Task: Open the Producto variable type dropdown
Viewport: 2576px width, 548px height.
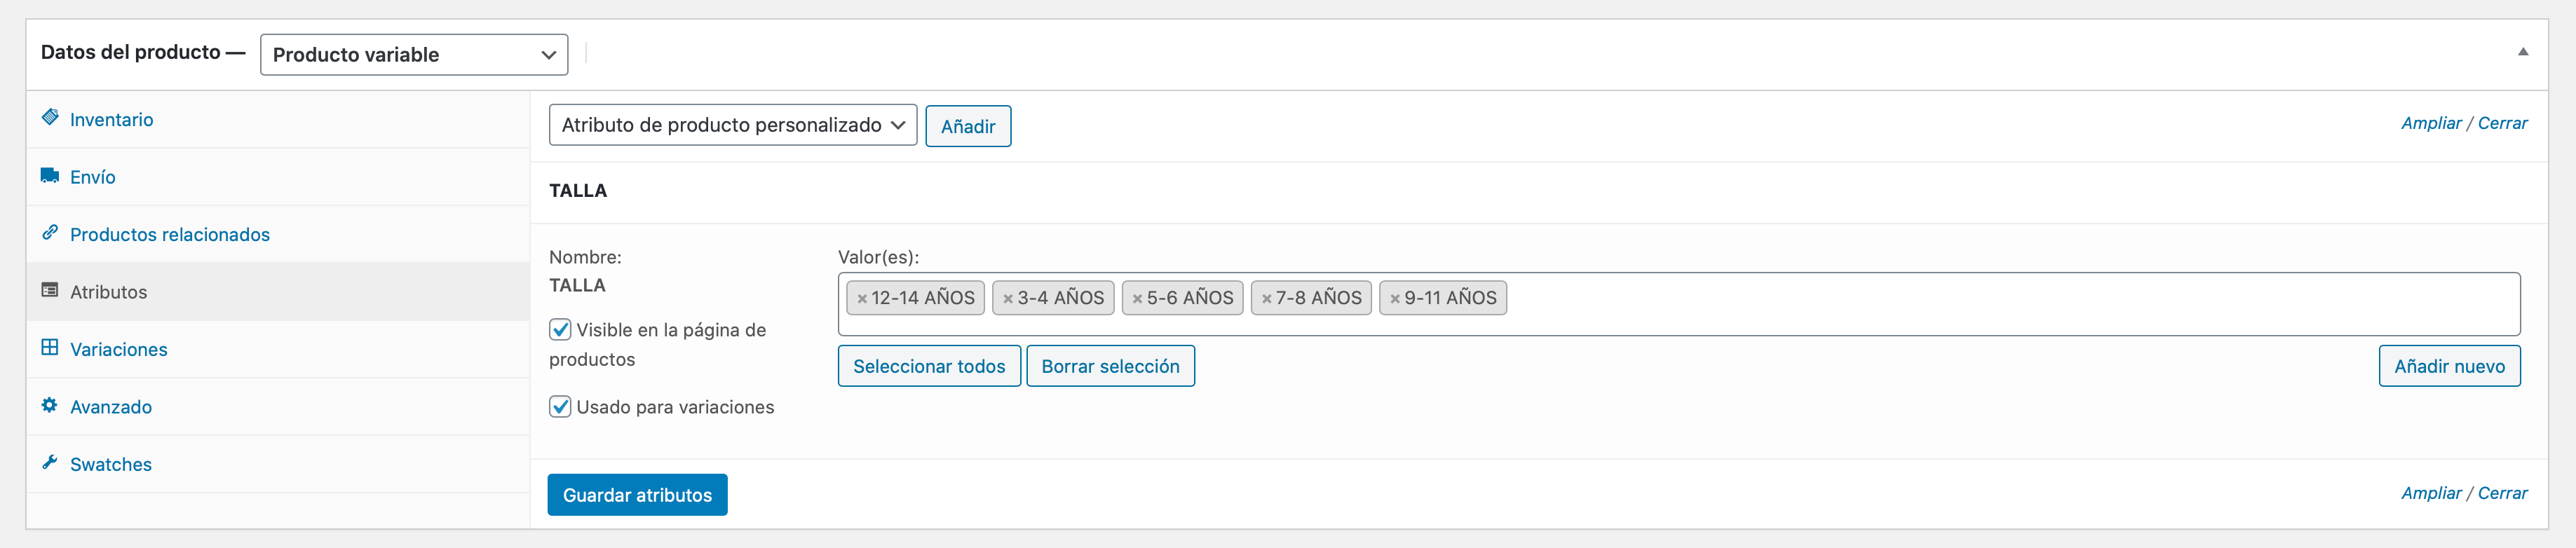Action: point(414,55)
